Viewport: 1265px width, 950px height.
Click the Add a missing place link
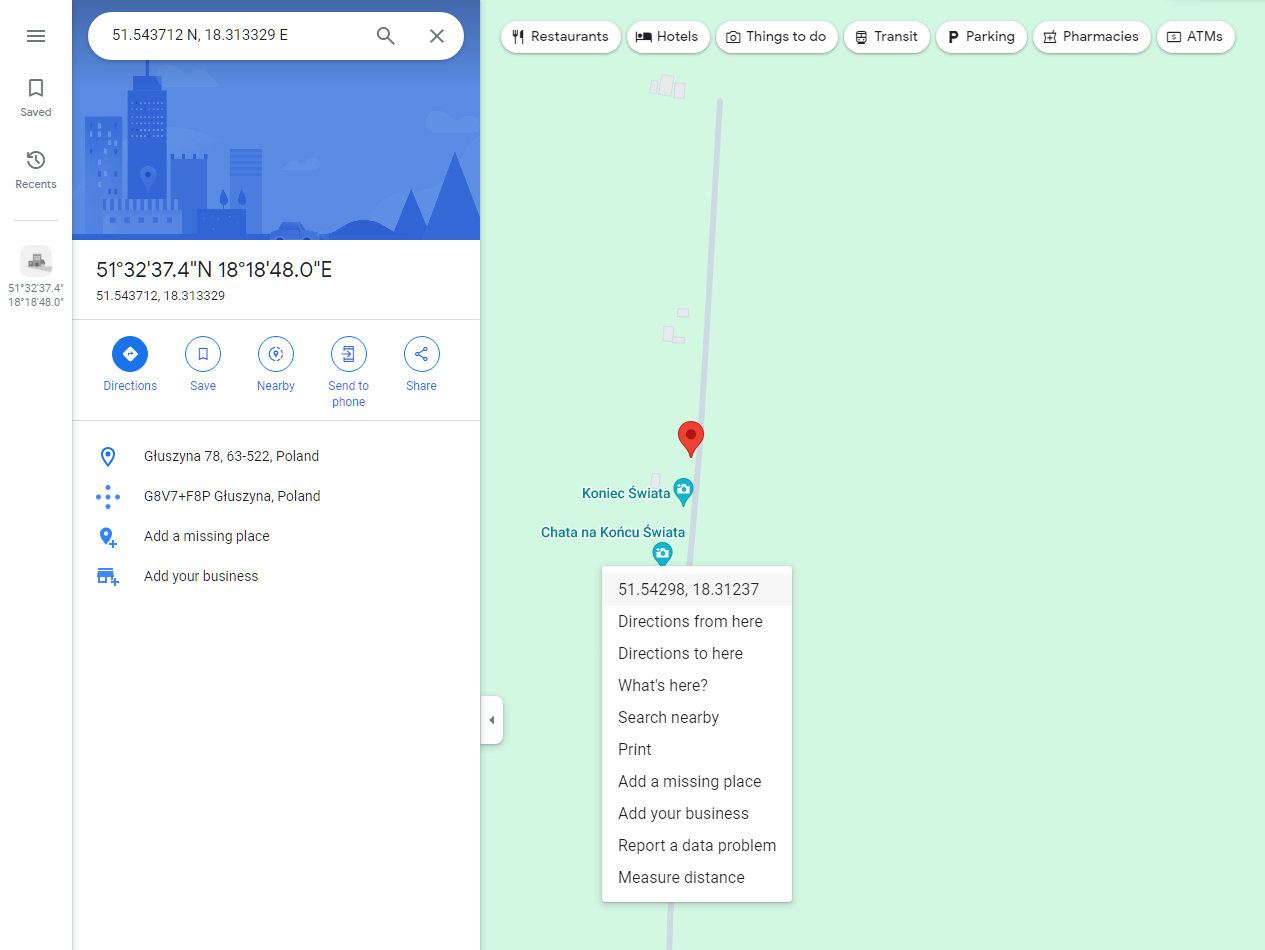click(206, 536)
